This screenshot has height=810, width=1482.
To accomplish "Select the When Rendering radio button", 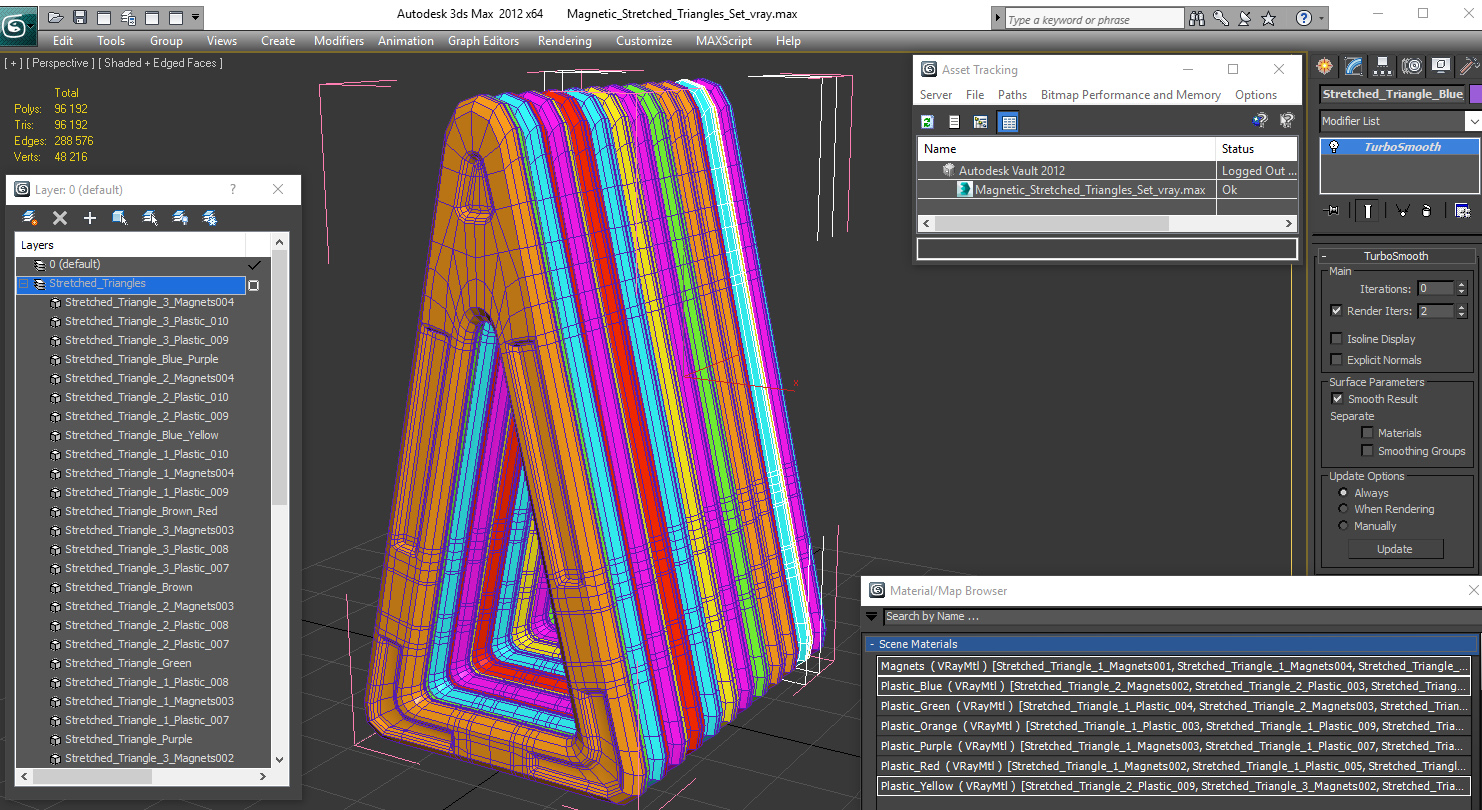I will click(1343, 509).
